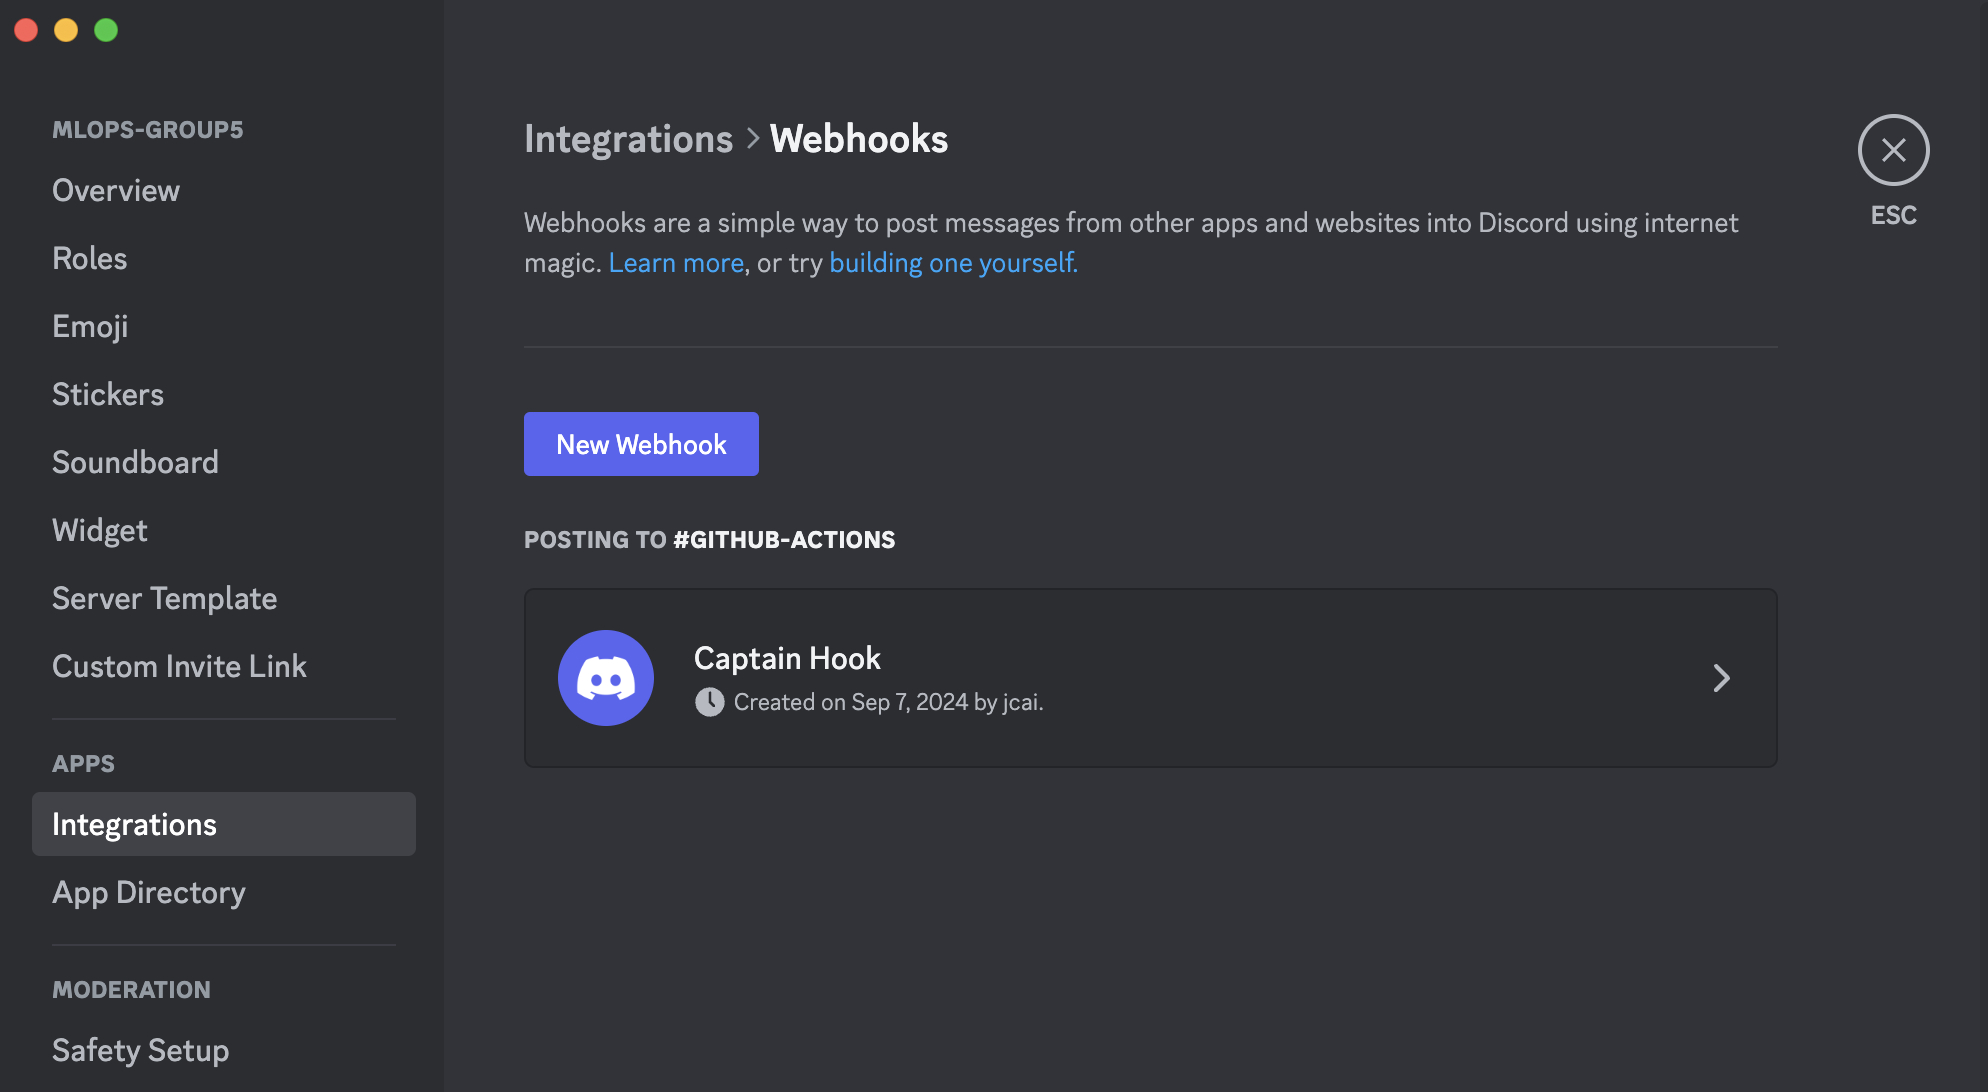1988x1092 pixels.
Task: Select Roles in the sidebar
Action: tap(90, 258)
